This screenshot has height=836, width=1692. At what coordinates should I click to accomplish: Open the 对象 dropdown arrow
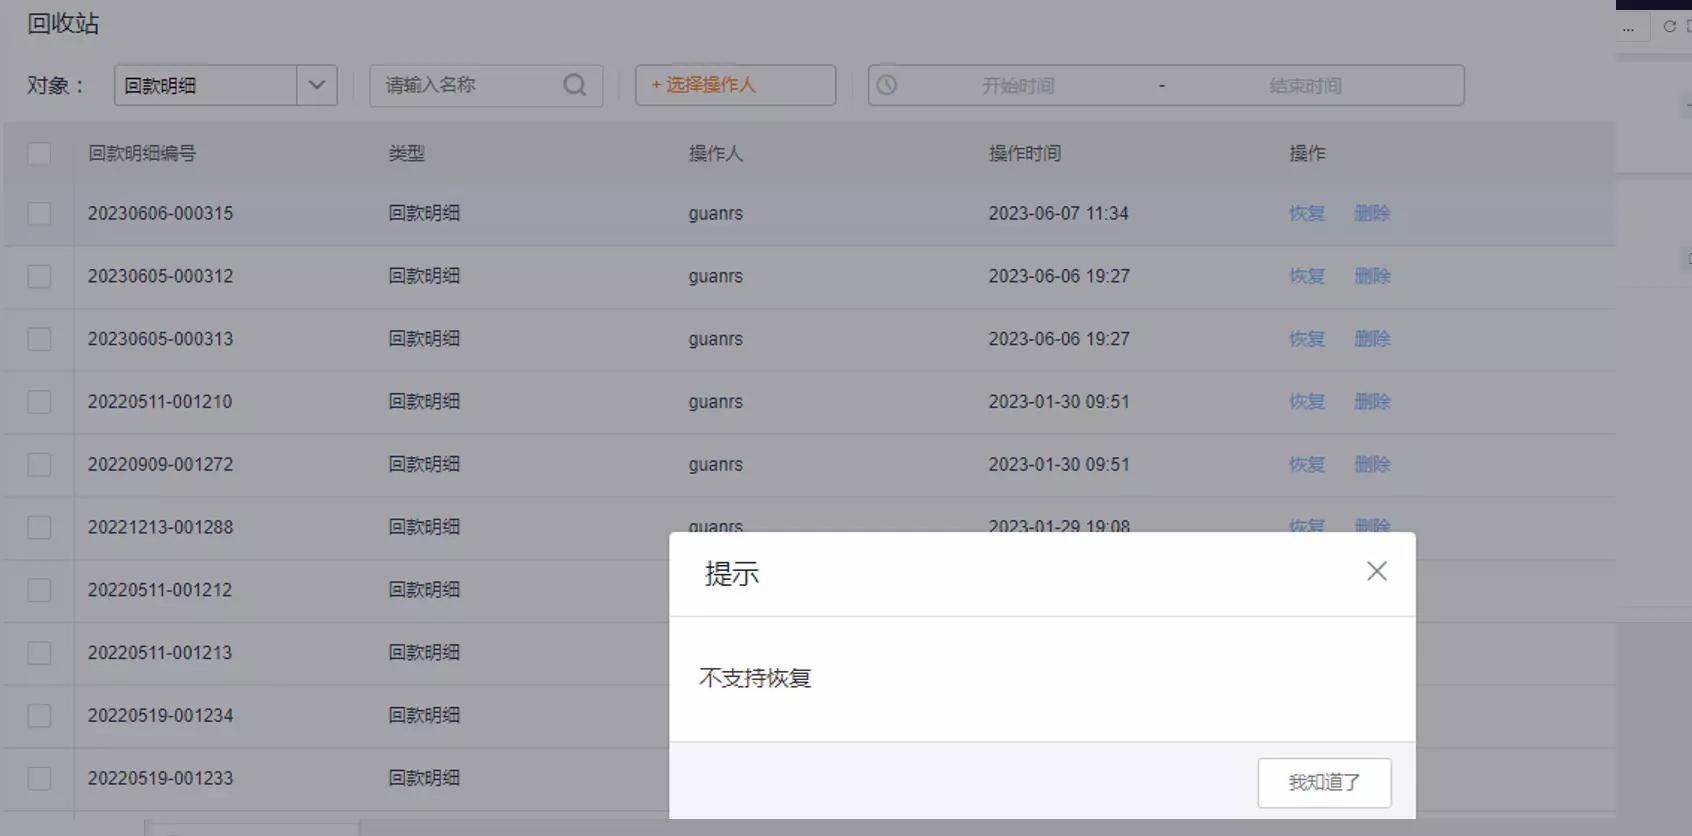tap(317, 85)
